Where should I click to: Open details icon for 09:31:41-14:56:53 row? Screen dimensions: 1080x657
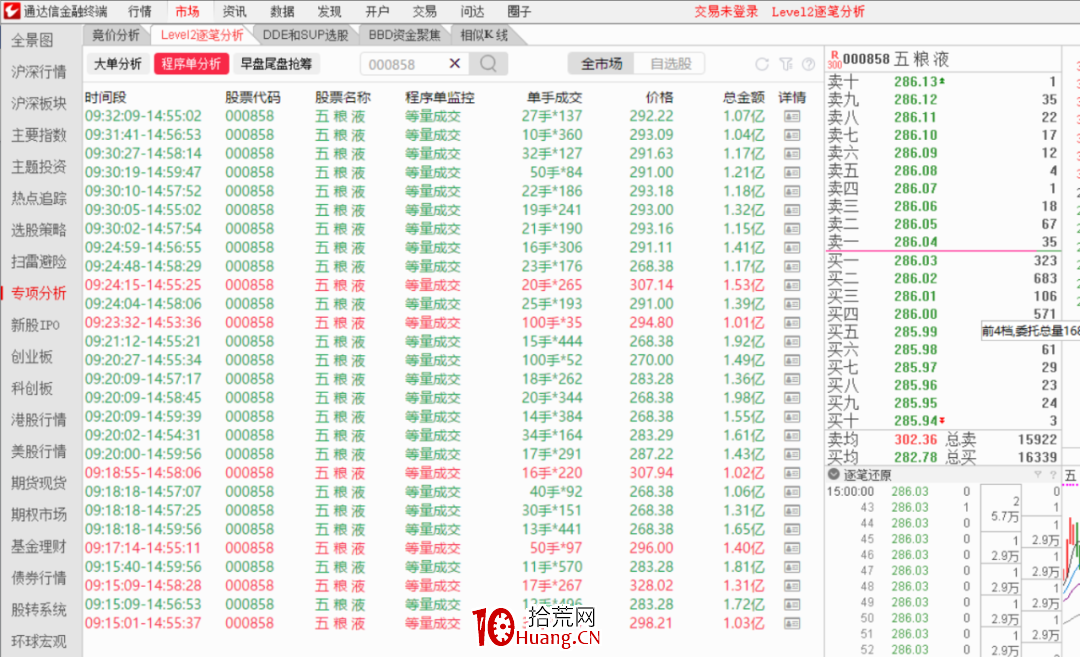pyautogui.click(x=792, y=135)
